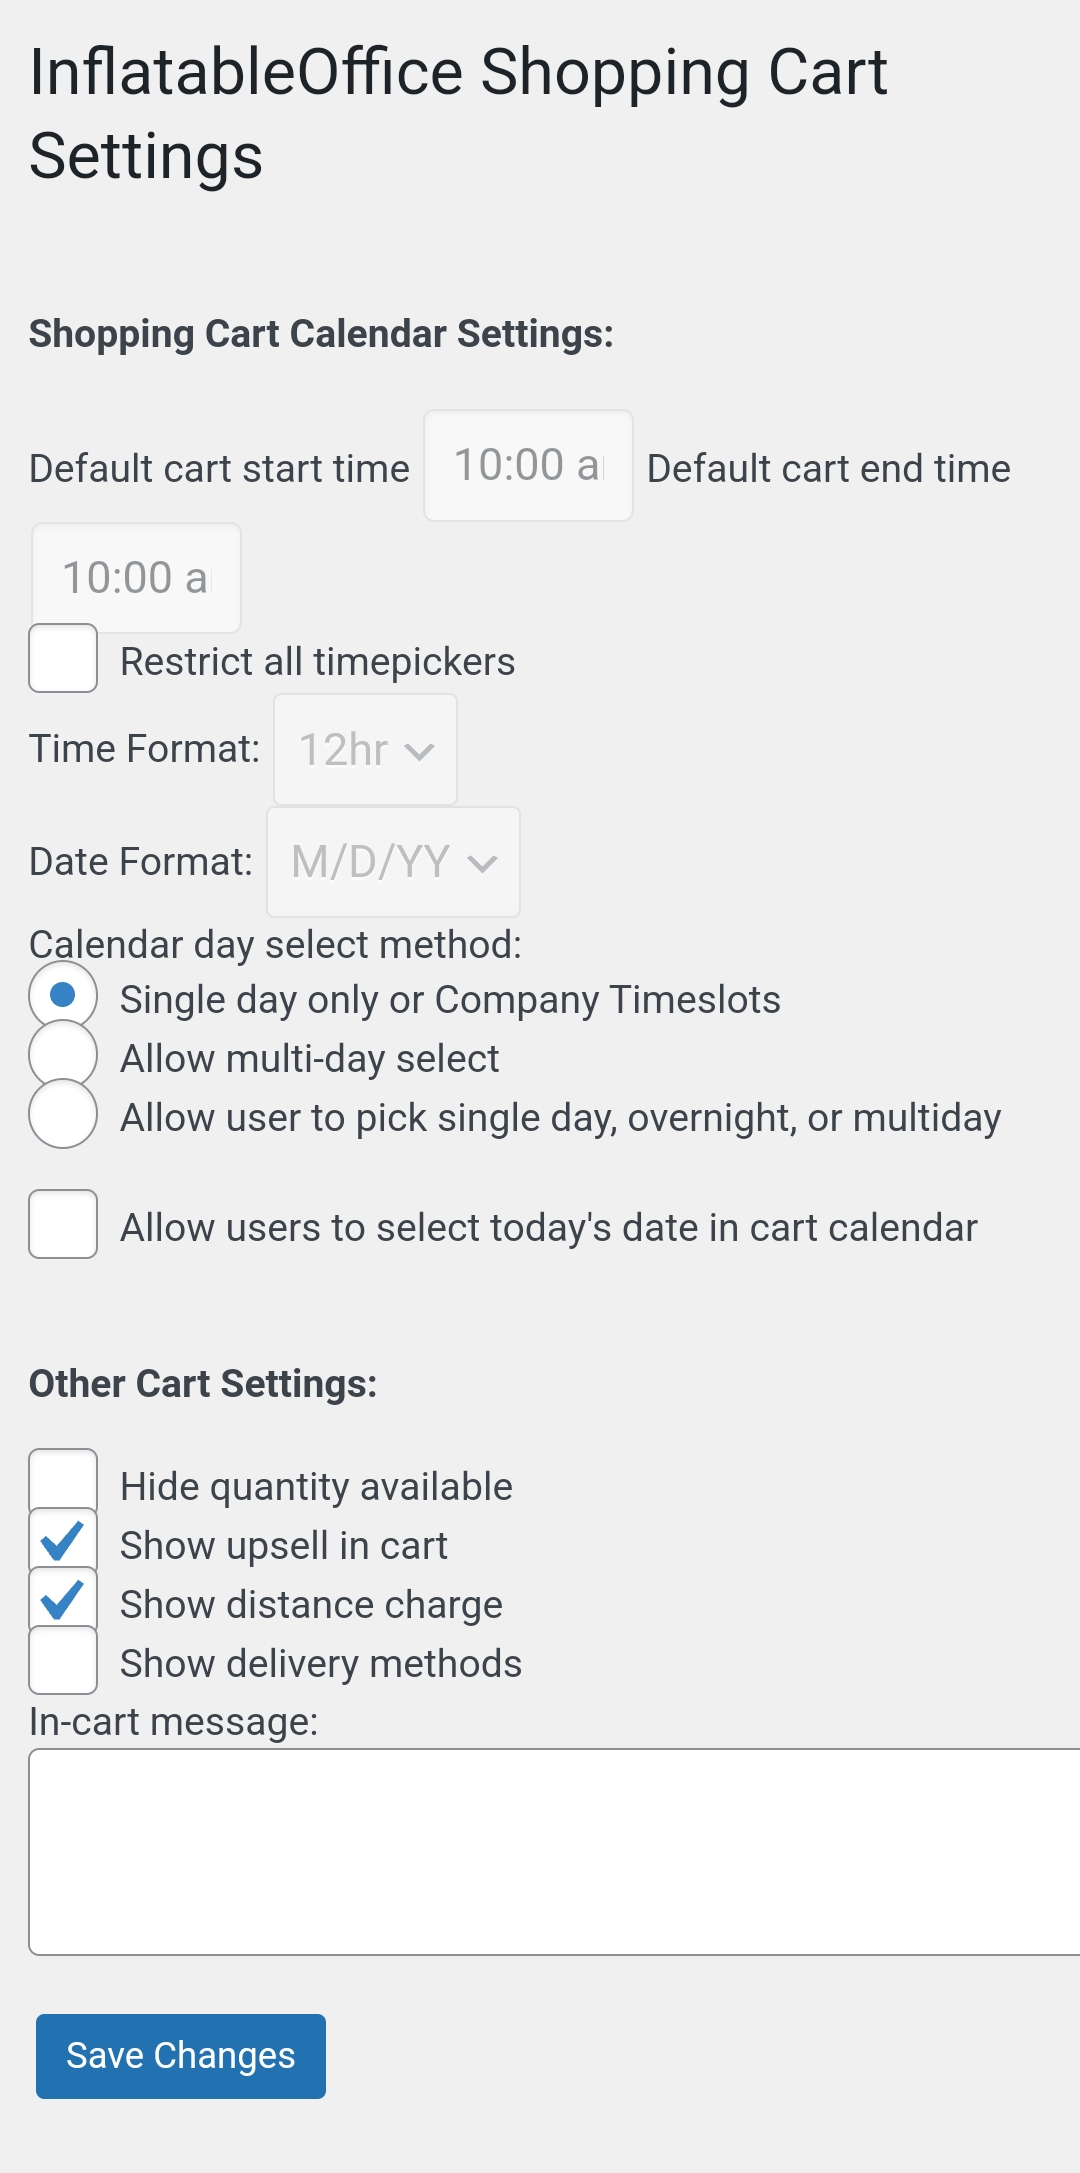
Task: Uncheck Show upsell in cart
Action: point(63,1541)
